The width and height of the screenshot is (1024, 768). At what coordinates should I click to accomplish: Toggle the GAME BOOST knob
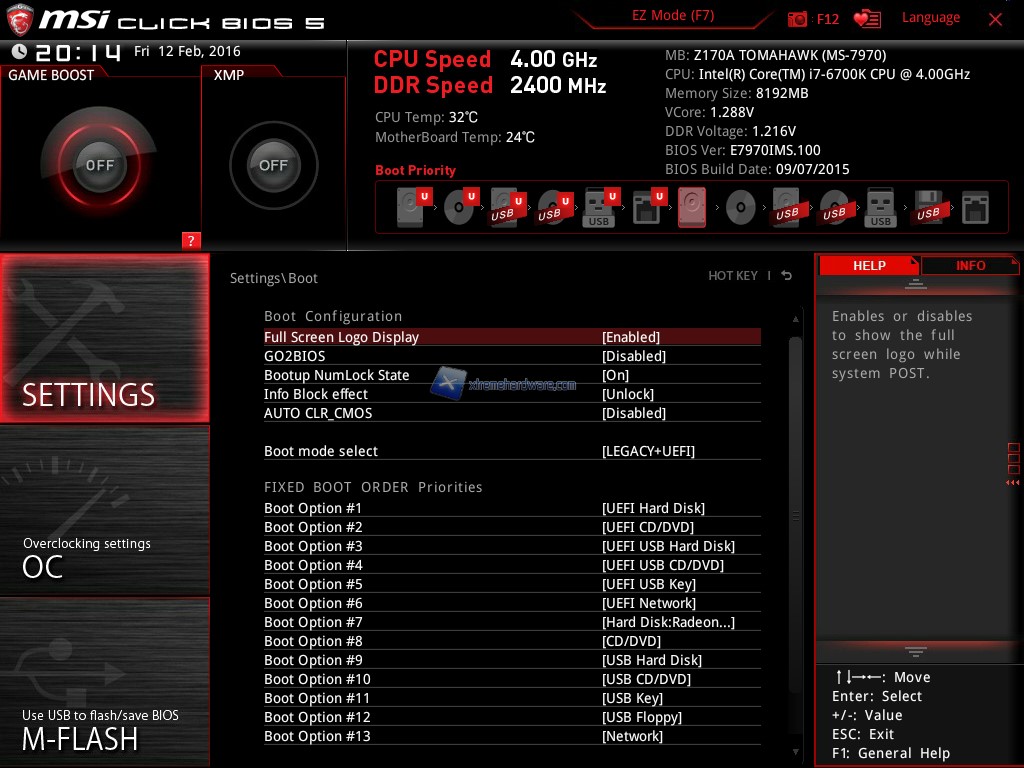(x=99, y=166)
